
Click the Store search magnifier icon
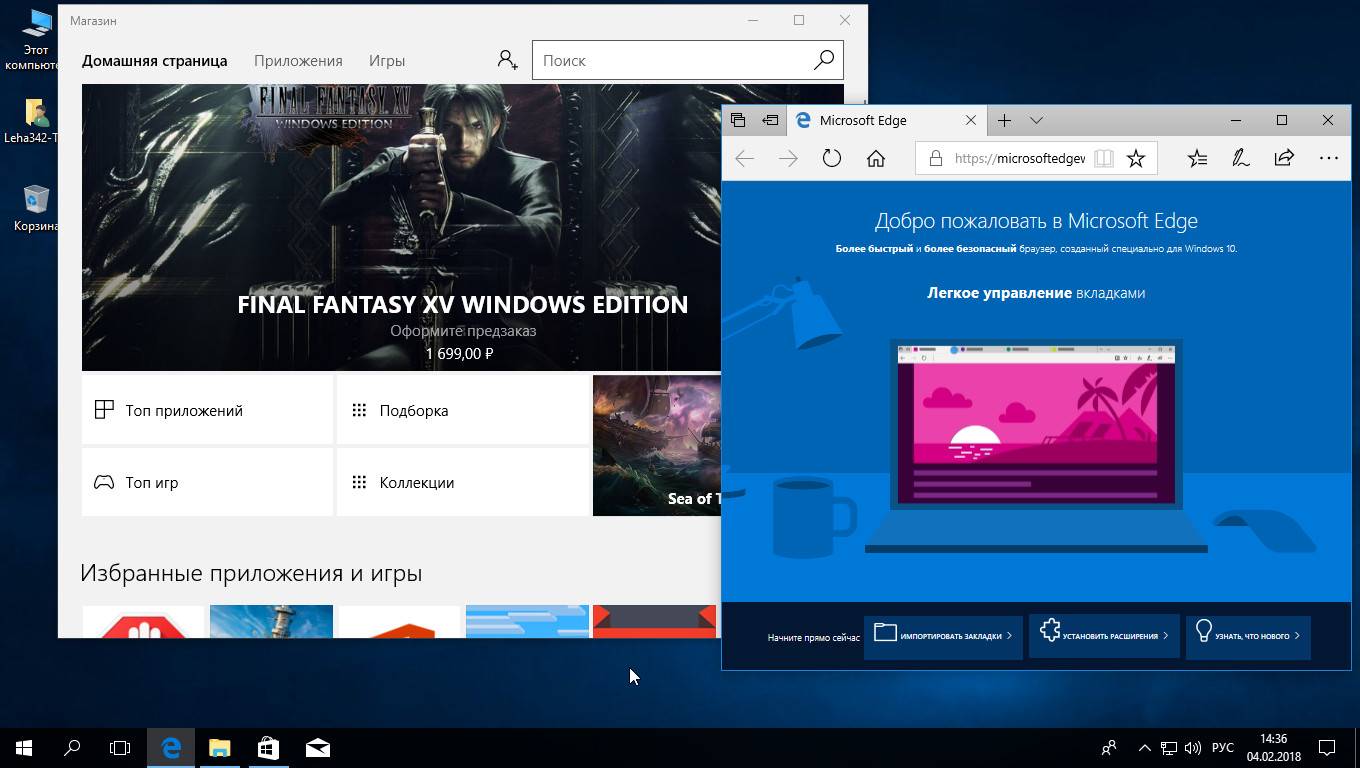click(x=824, y=60)
